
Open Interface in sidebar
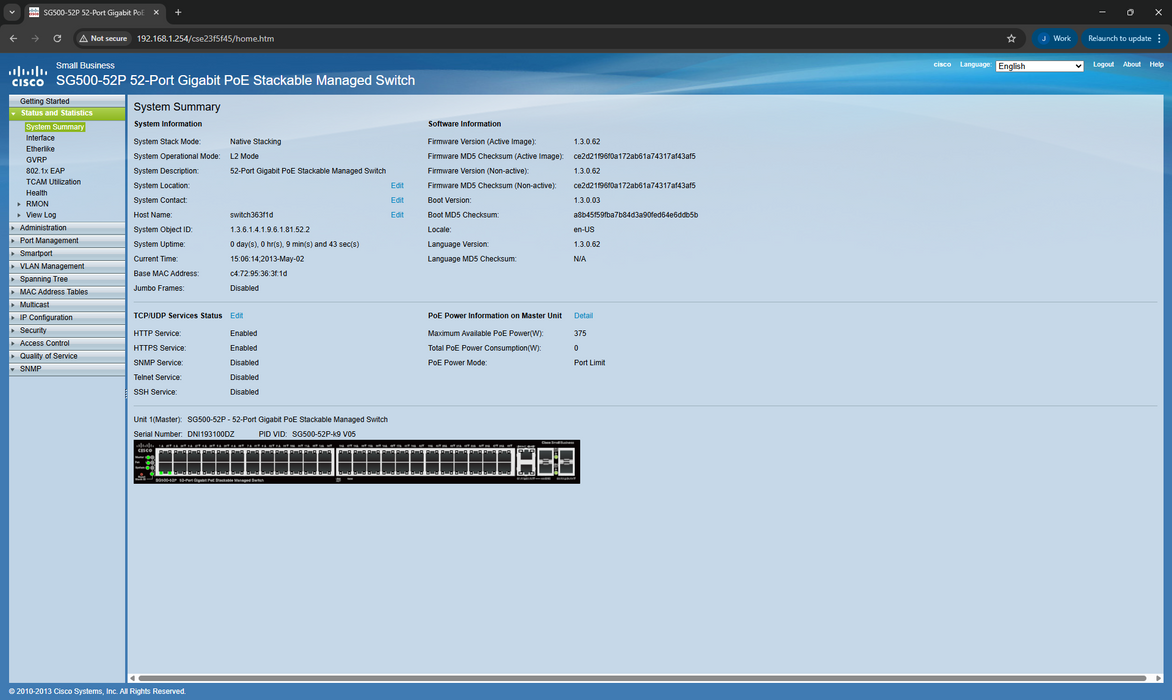[40, 138]
